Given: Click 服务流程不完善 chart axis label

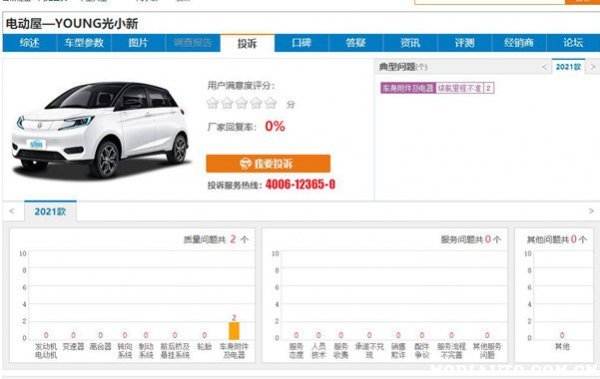Looking at the screenshot, I should click(452, 351).
